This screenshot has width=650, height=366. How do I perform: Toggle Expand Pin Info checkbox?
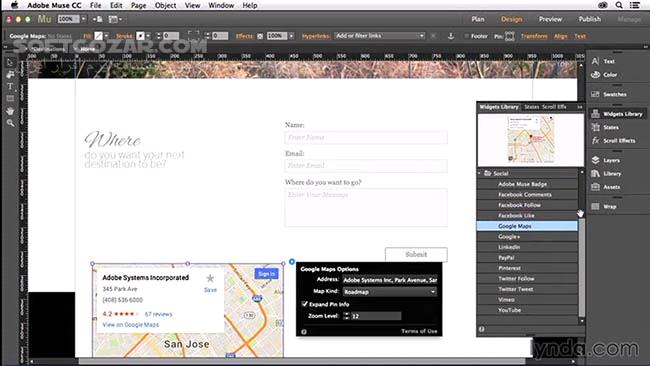305,304
